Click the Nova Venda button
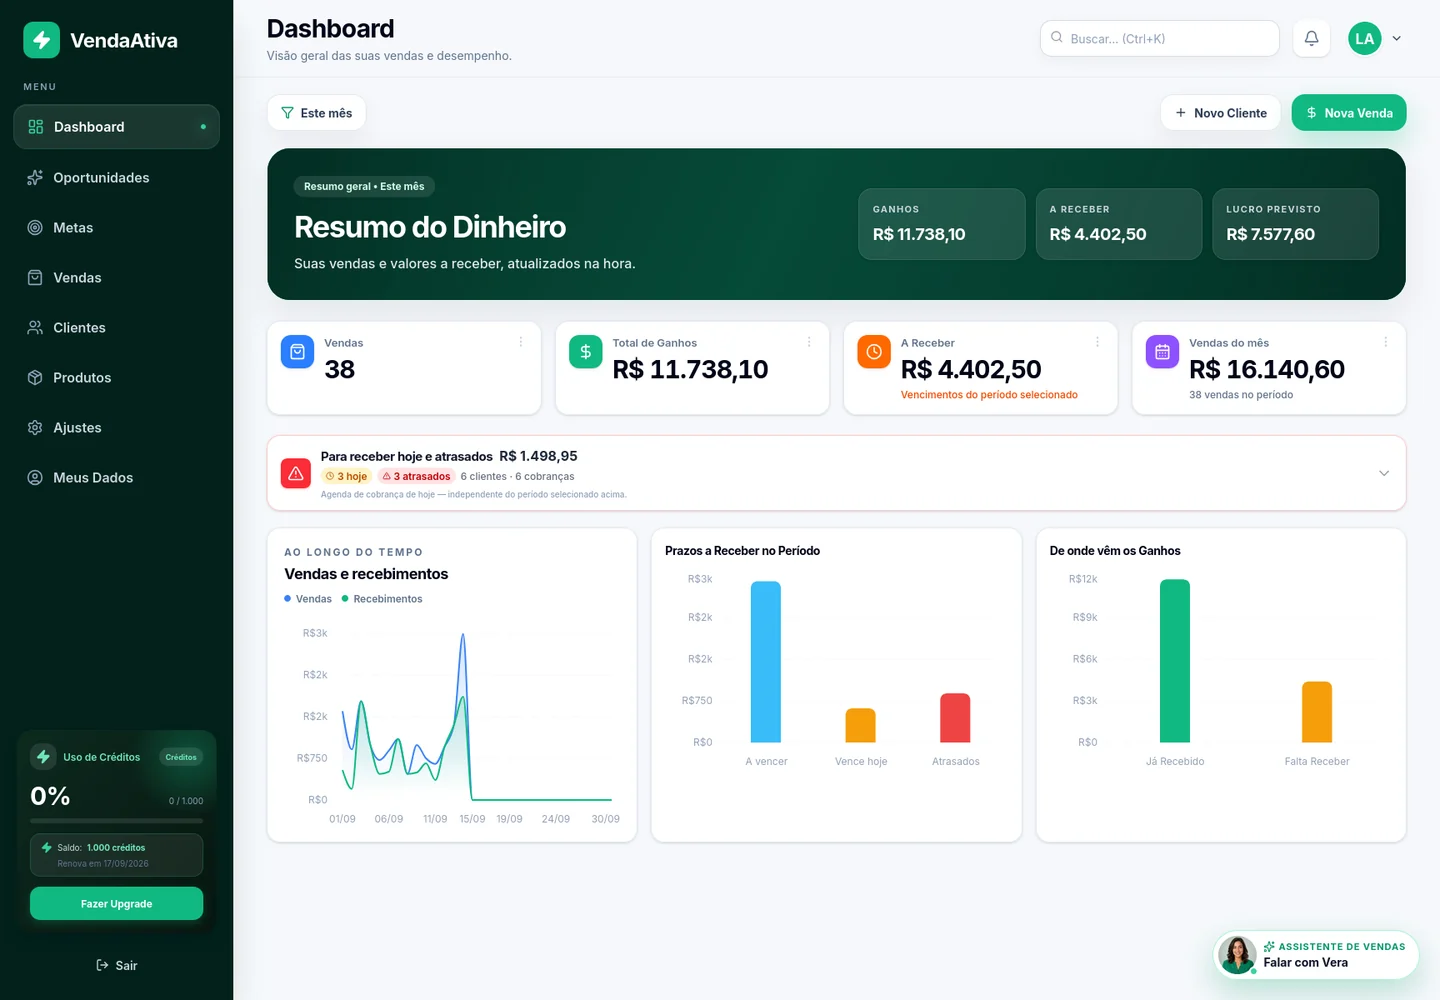This screenshot has width=1440, height=1000. [1349, 113]
